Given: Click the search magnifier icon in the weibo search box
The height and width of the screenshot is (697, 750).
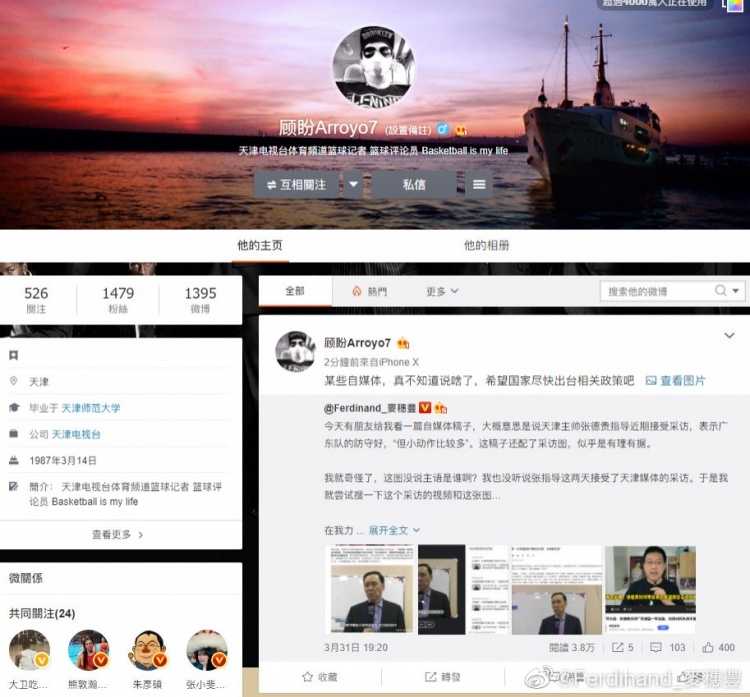Looking at the screenshot, I should tap(720, 290).
